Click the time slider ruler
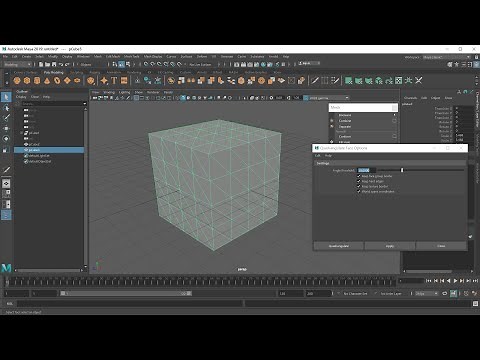 (201, 282)
